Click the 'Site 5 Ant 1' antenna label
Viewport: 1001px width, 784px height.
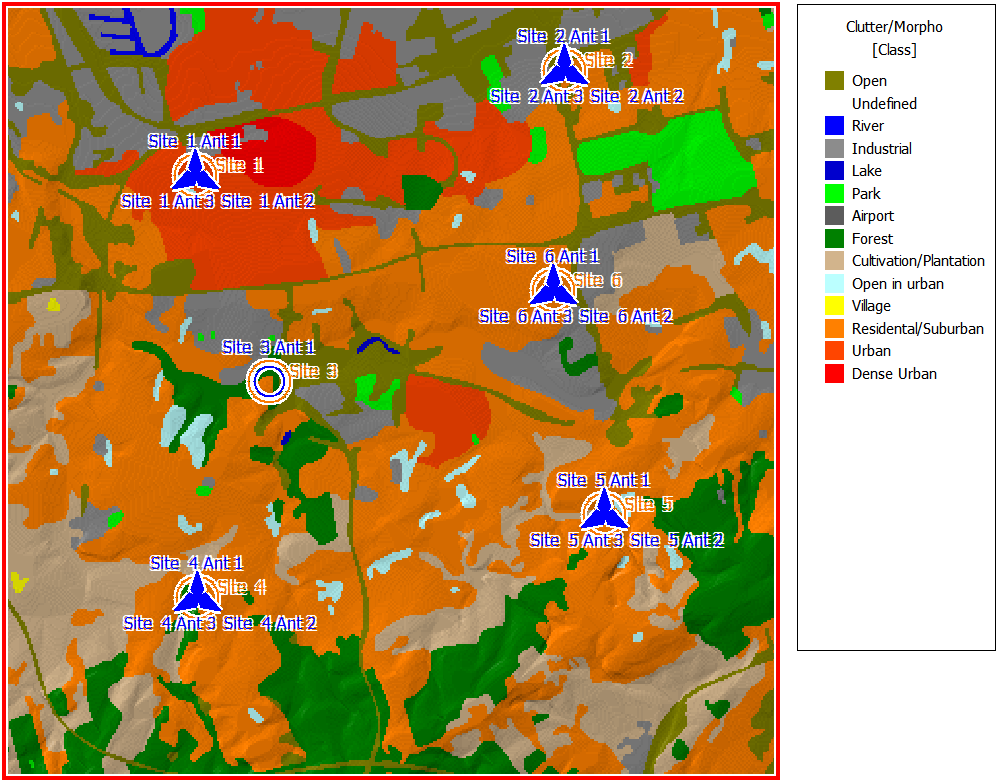[604, 480]
